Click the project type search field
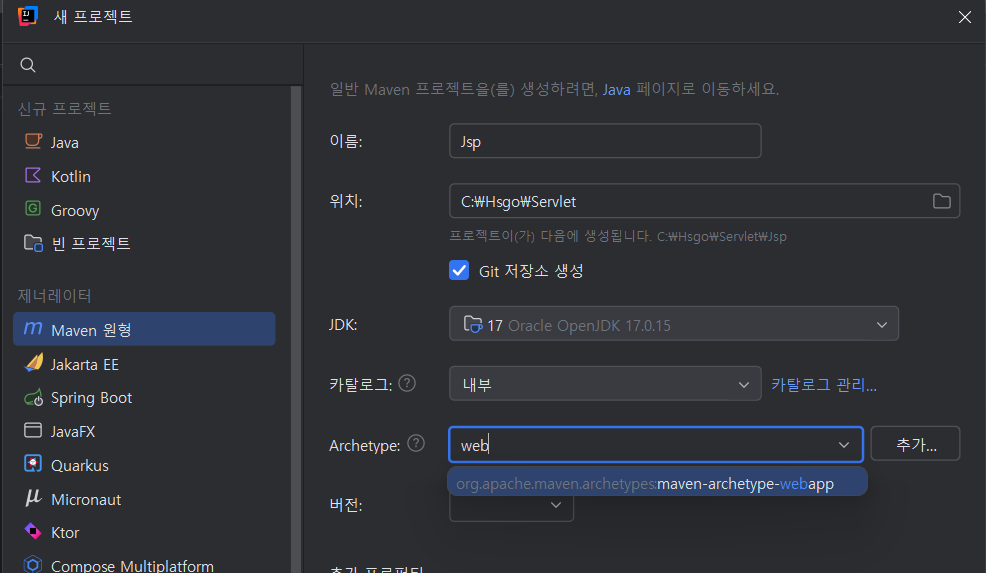Screen dimensions: 986x573 click(x=153, y=65)
